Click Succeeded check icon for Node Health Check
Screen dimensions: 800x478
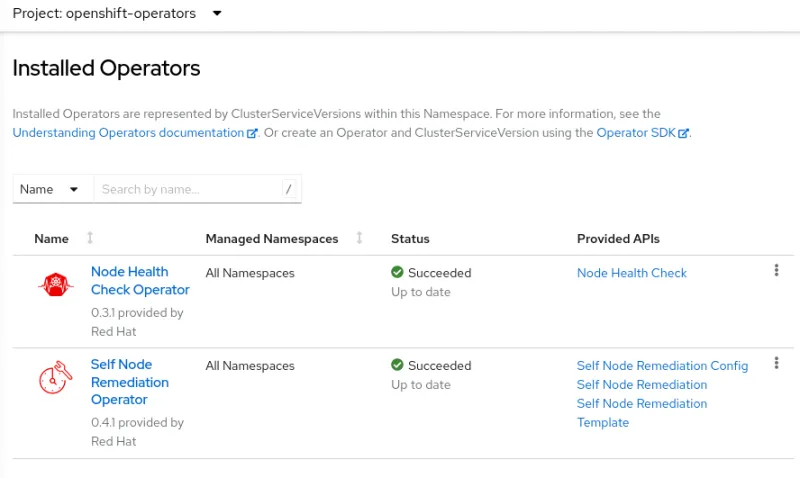(397, 272)
